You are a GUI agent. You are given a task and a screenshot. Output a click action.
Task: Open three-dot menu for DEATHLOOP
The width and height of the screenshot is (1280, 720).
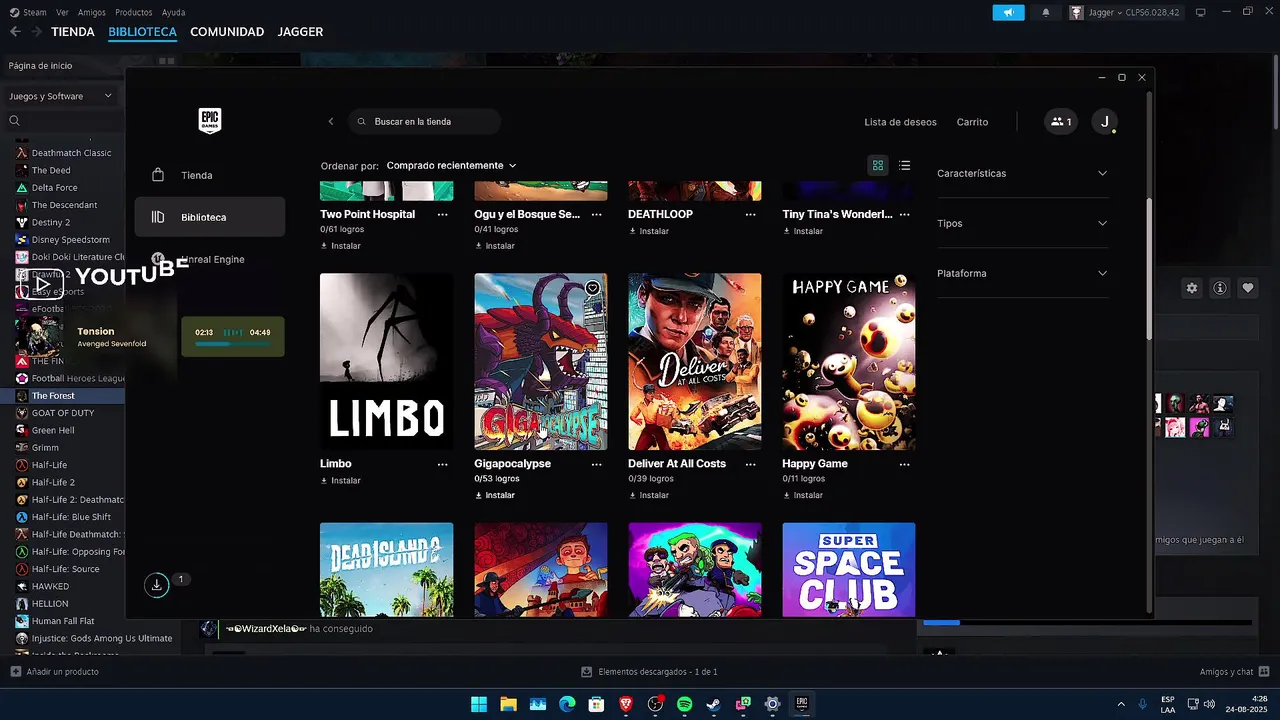(x=751, y=214)
